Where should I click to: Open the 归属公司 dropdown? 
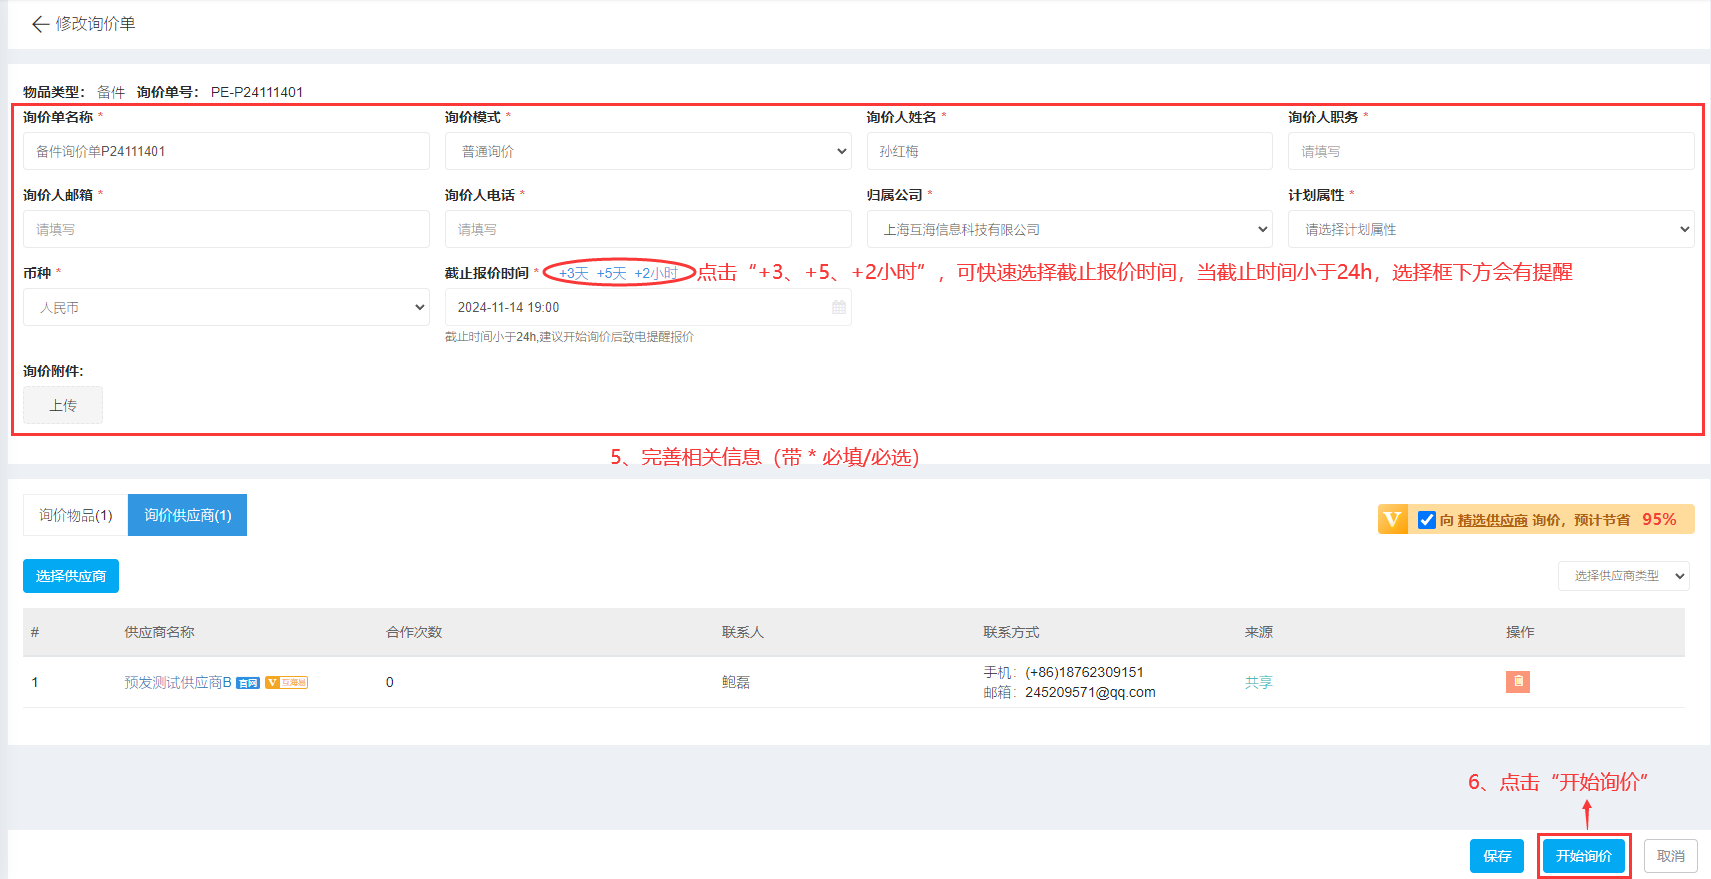point(1069,229)
